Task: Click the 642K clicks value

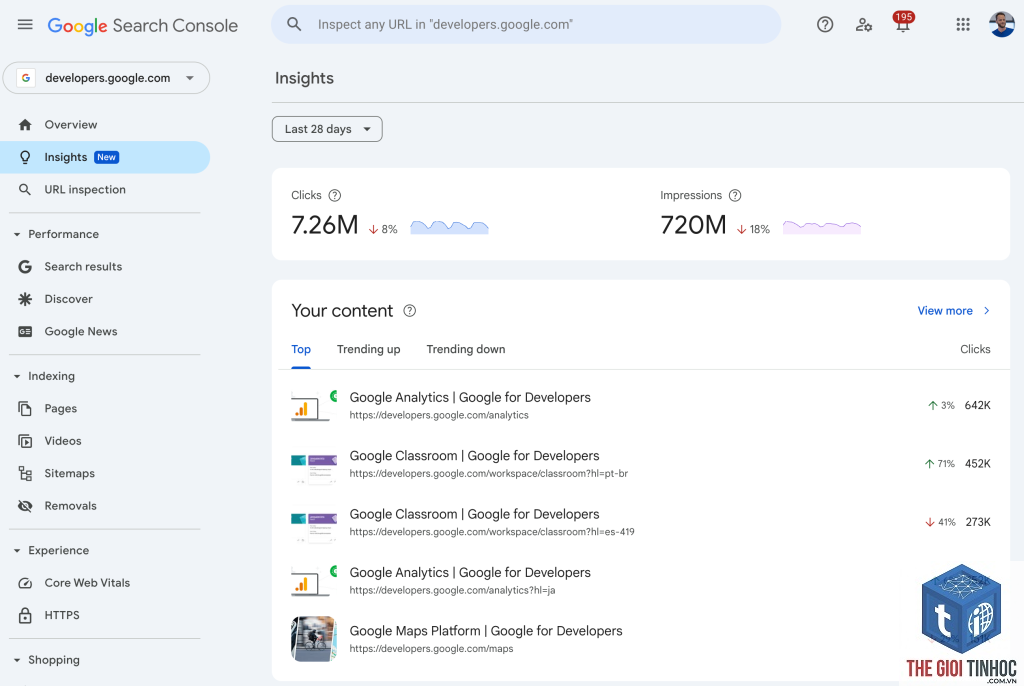Action: (978, 406)
